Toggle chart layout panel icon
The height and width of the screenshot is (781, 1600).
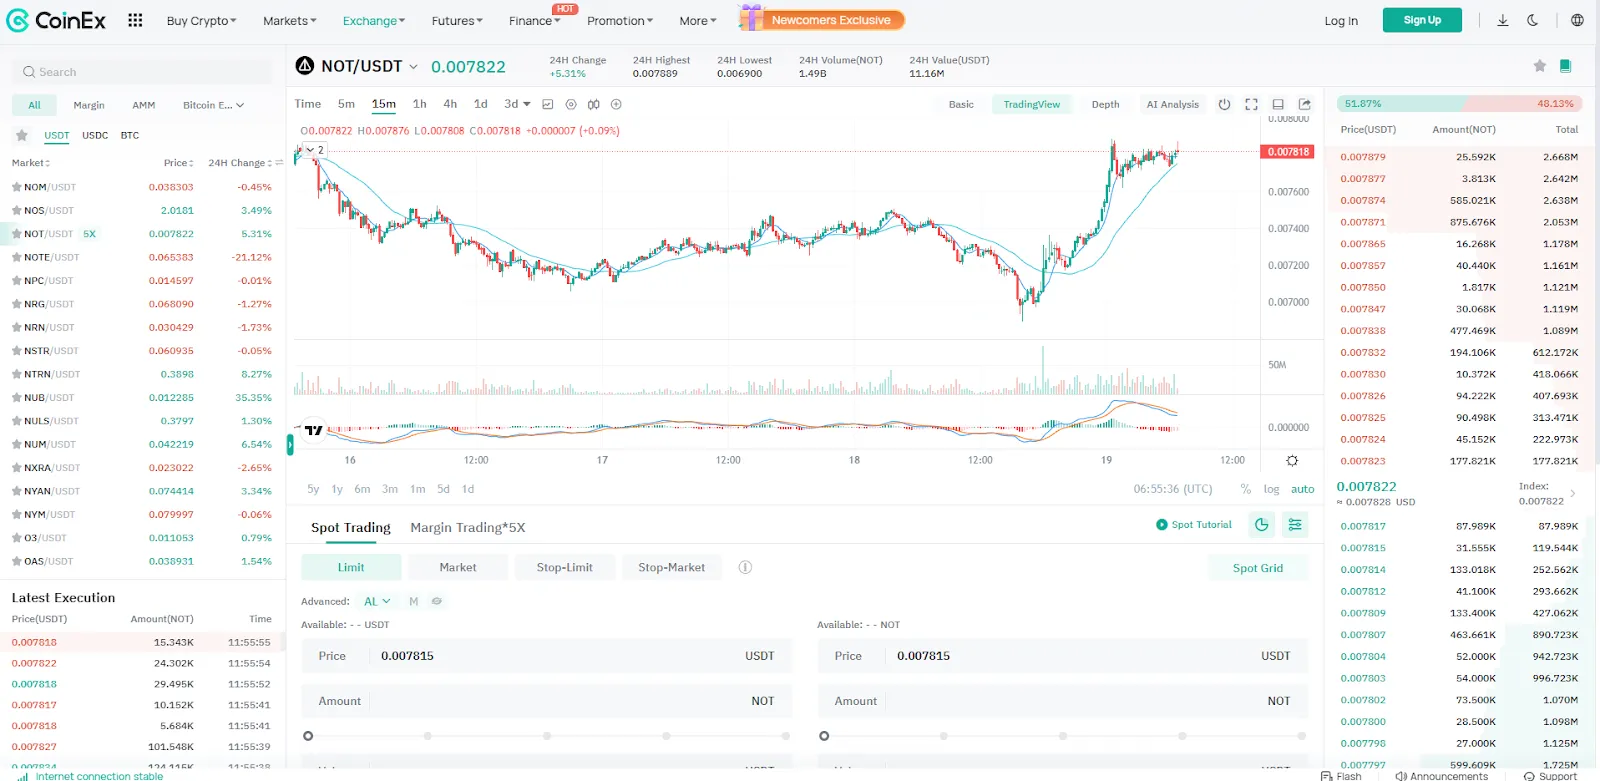click(x=1278, y=104)
